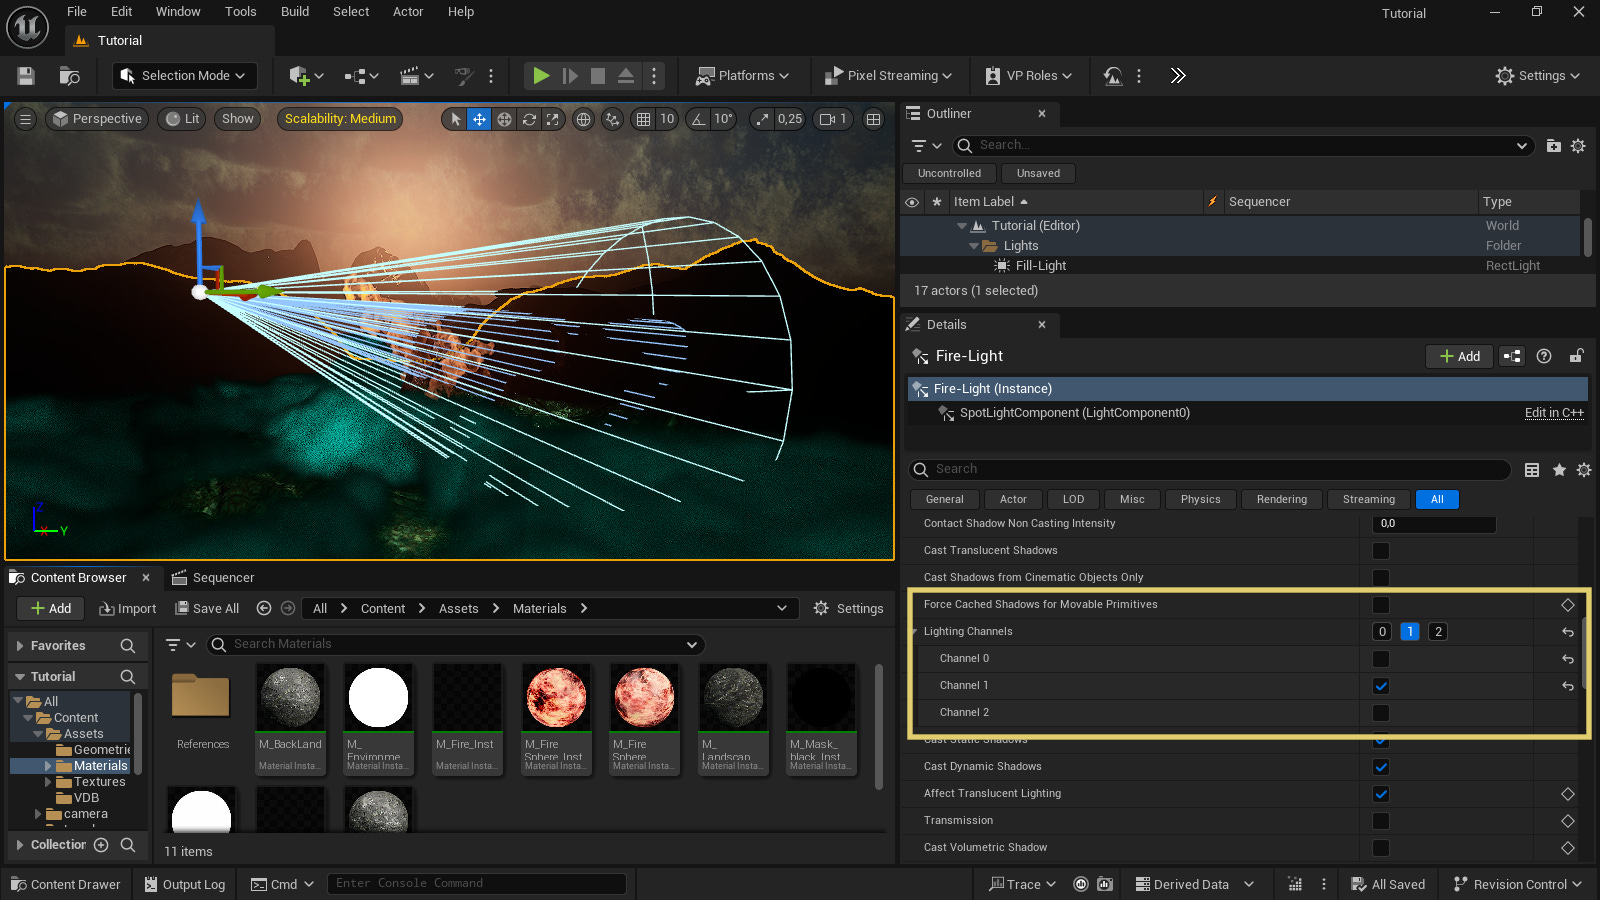Screen dimensions: 1600x900
Task: Open the Actor menu
Action: (x=408, y=12)
